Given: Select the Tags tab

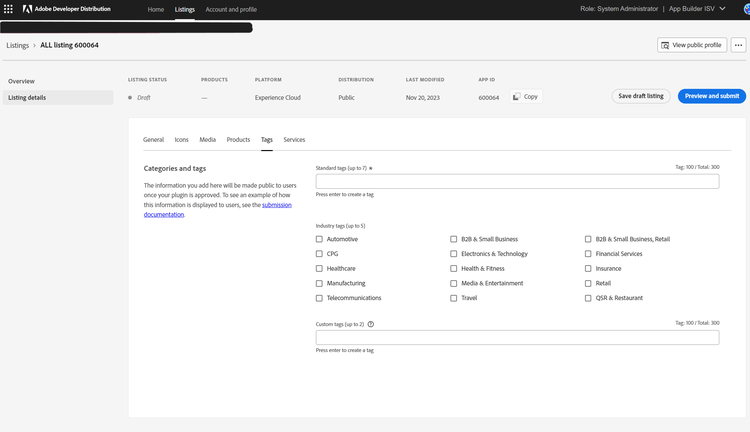Looking at the screenshot, I should 267,140.
